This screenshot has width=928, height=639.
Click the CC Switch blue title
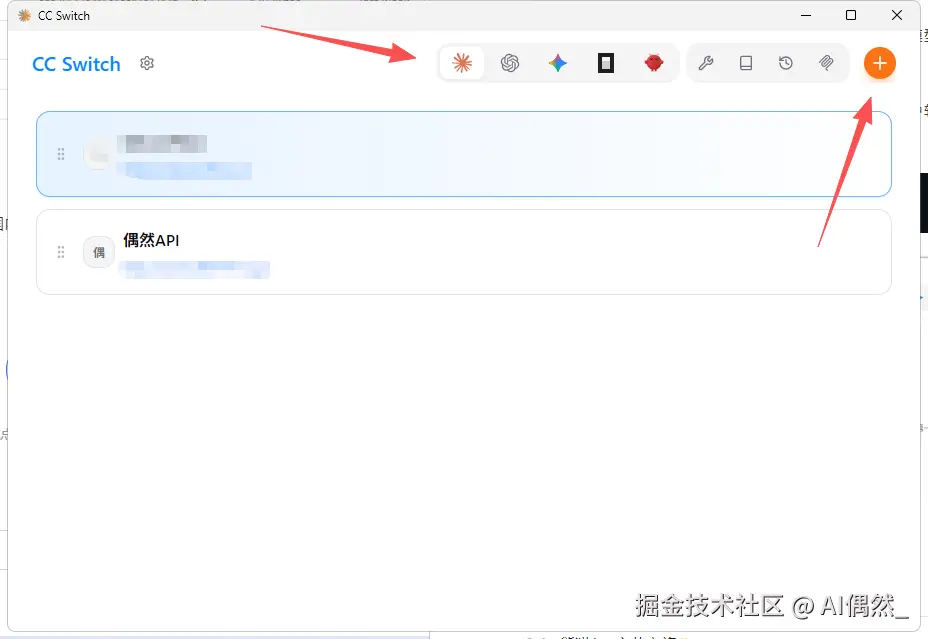[x=76, y=64]
